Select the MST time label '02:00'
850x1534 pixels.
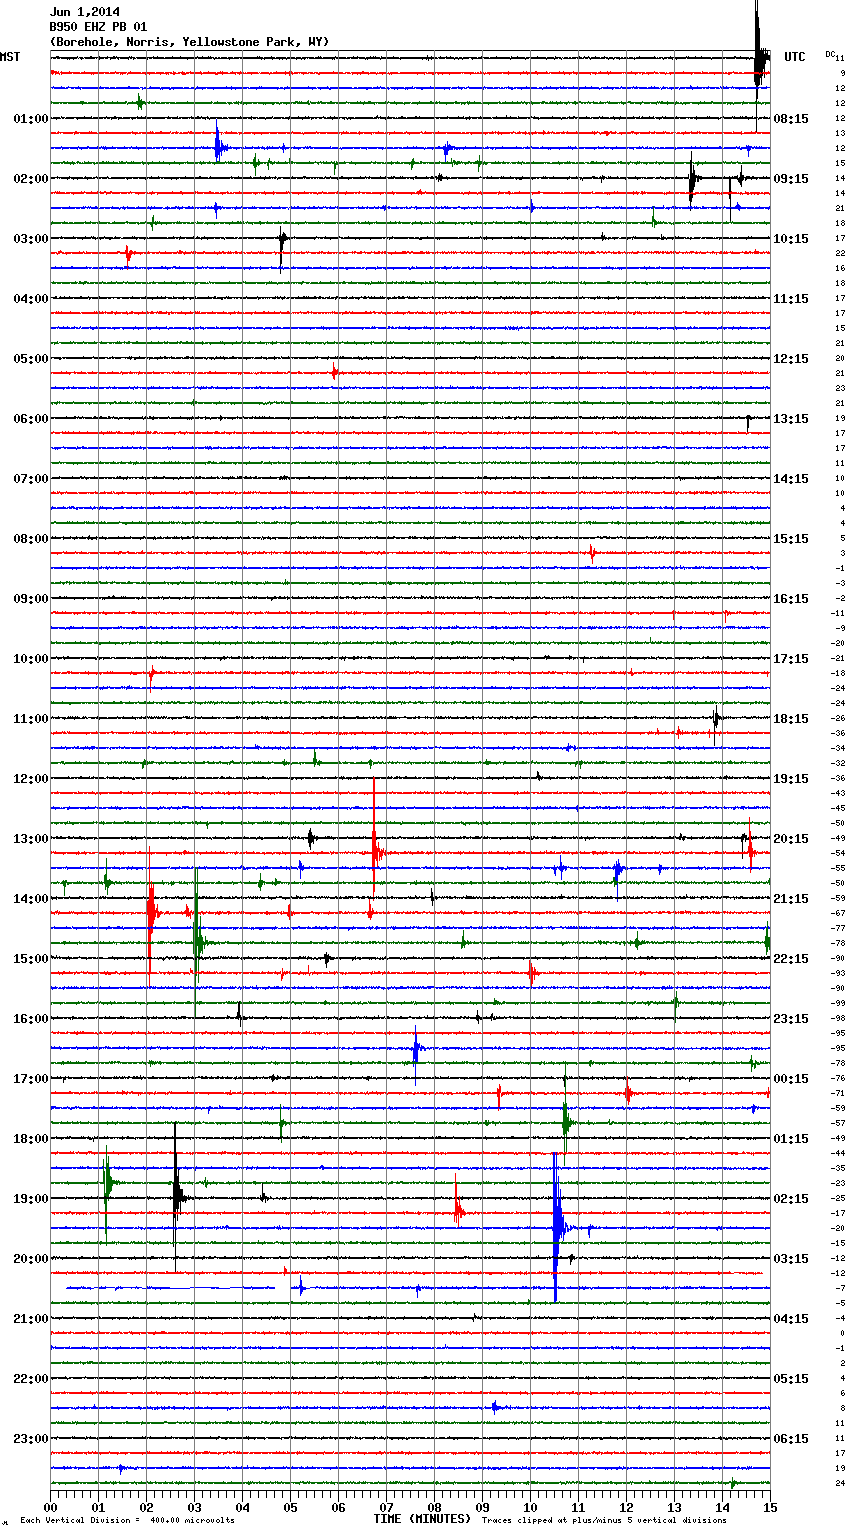[31, 179]
